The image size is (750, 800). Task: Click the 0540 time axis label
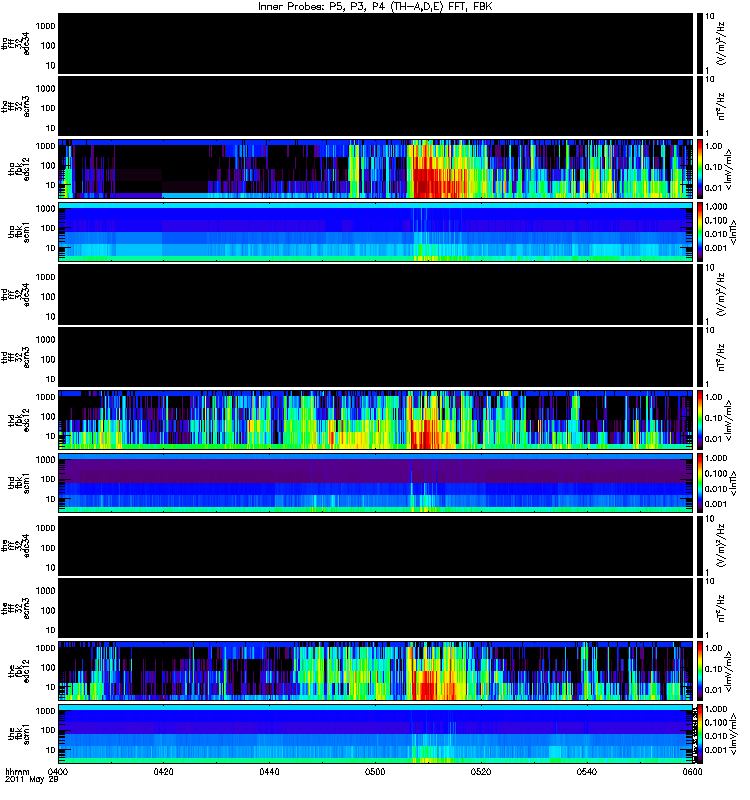point(587,771)
